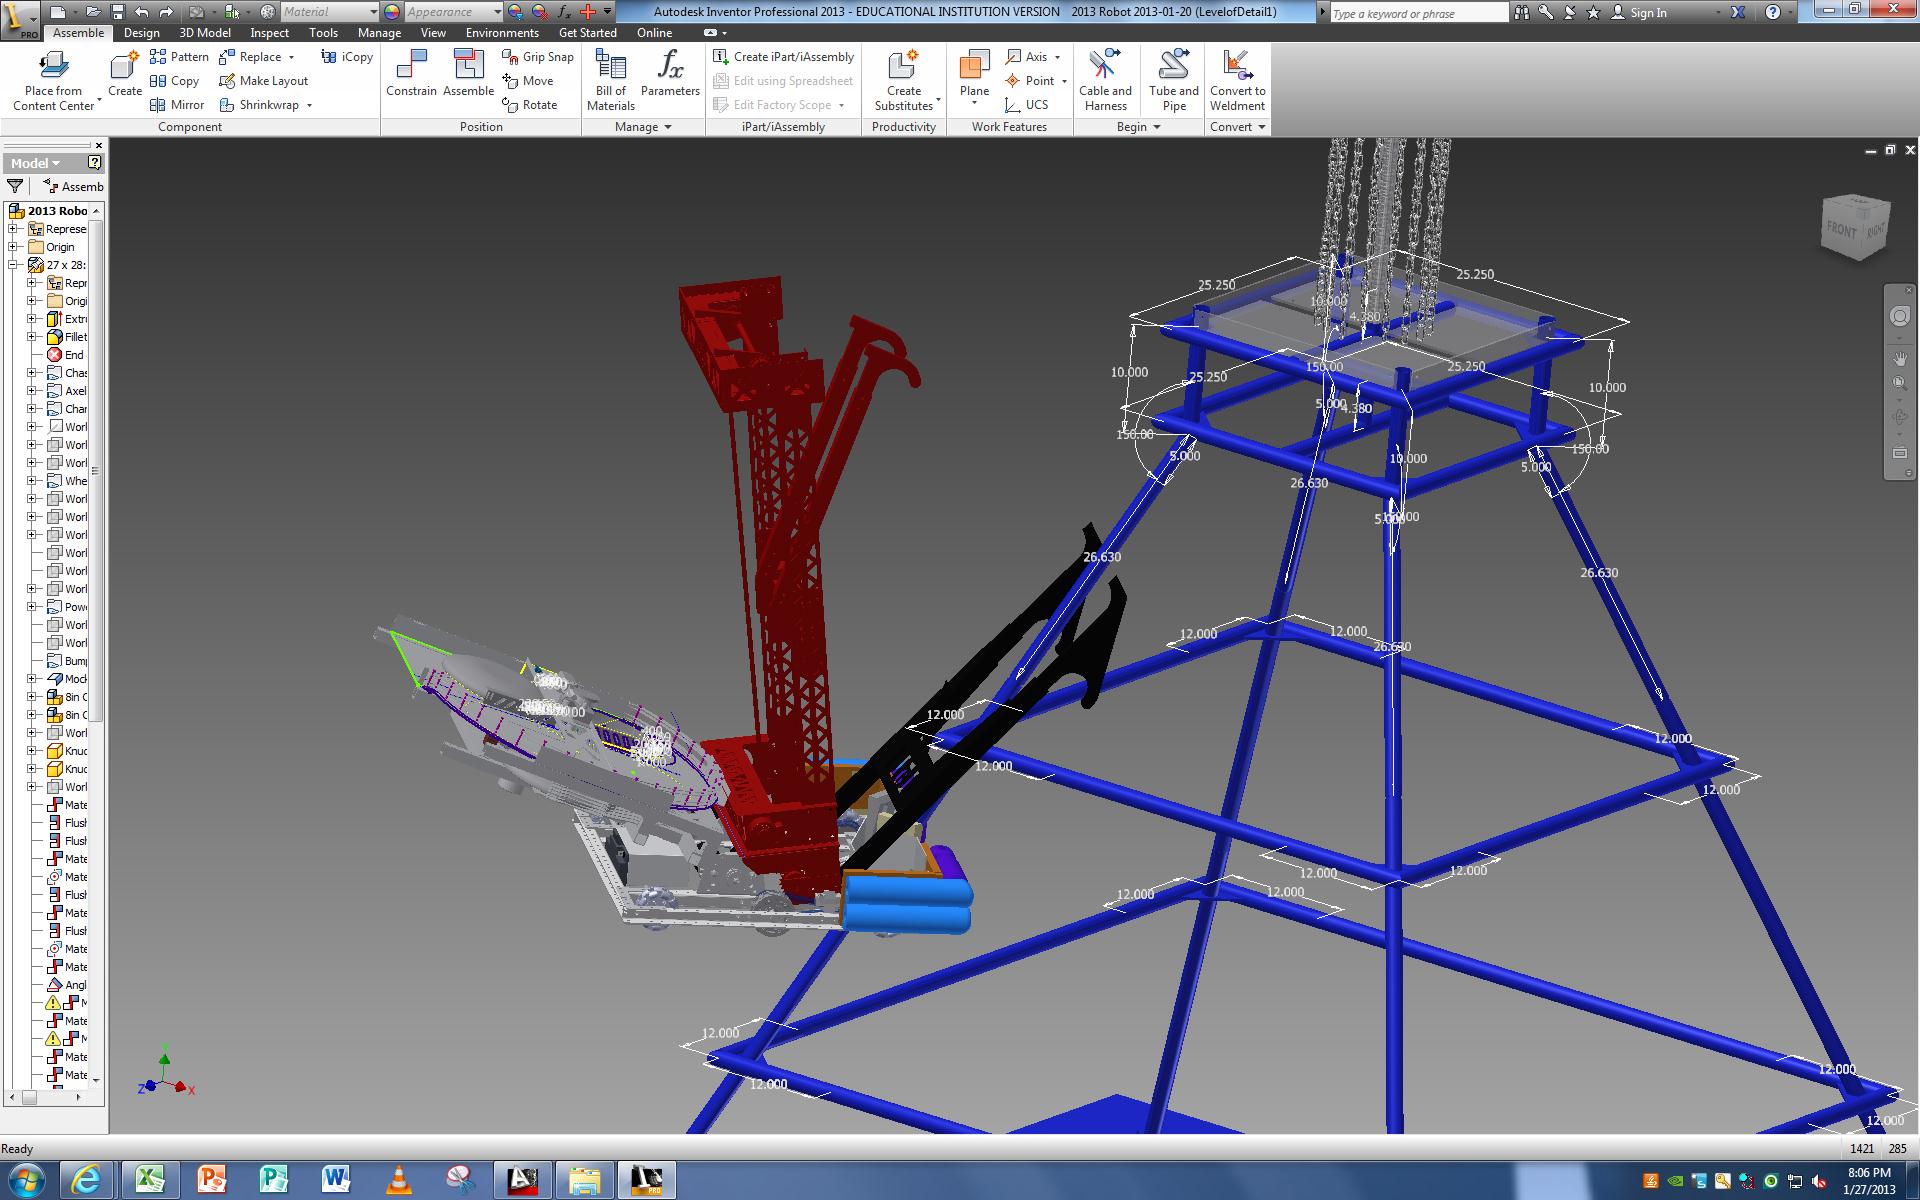Screen dimensions: 1920x1200
Task: Click the Undo arrow
Action: click(x=141, y=12)
